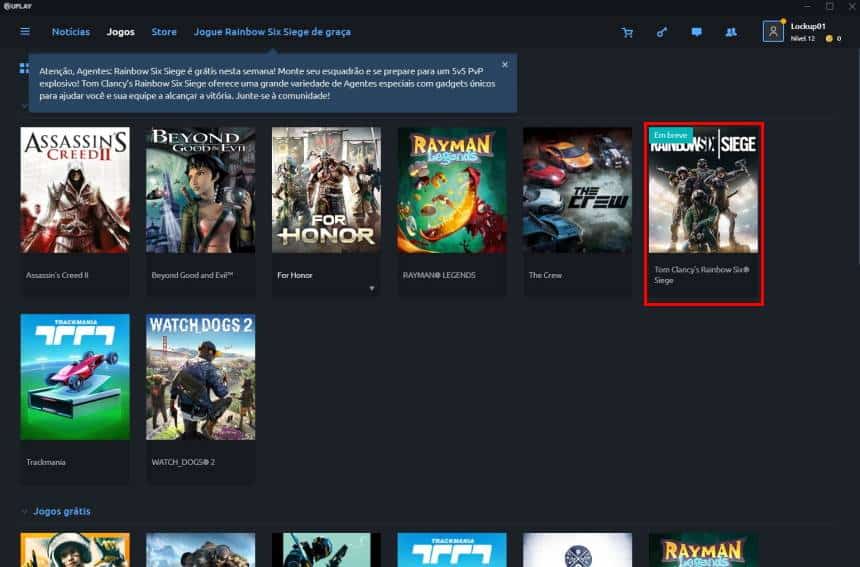This screenshot has height=567, width=860.
Task: Click the Jogos grátis heading
Action: pyautogui.click(x=62, y=511)
